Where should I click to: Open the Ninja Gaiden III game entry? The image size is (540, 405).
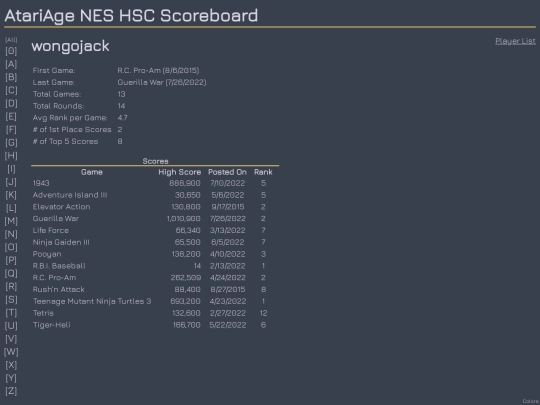61,242
